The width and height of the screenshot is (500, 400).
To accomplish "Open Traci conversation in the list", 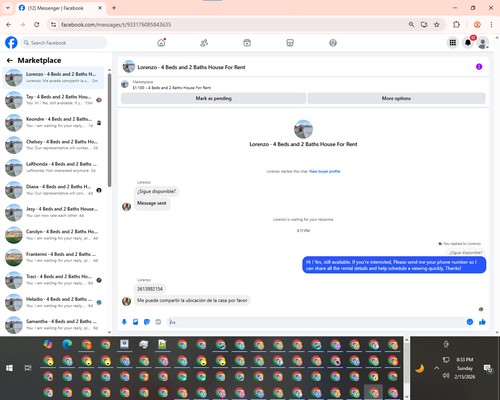I will click(53, 280).
